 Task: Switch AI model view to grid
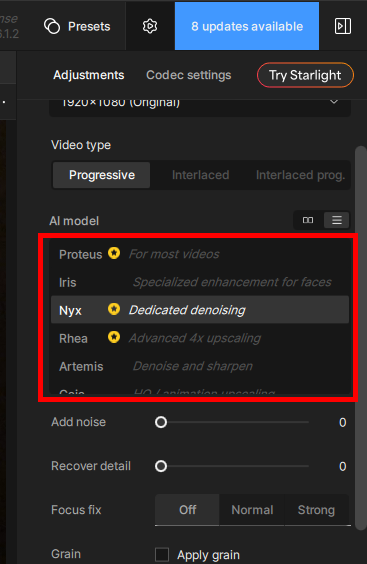click(308, 220)
